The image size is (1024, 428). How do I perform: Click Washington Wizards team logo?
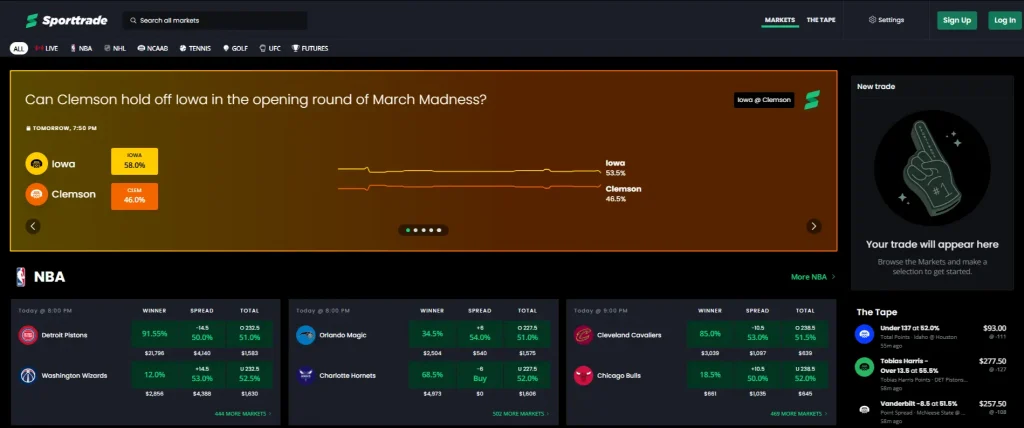[28, 376]
